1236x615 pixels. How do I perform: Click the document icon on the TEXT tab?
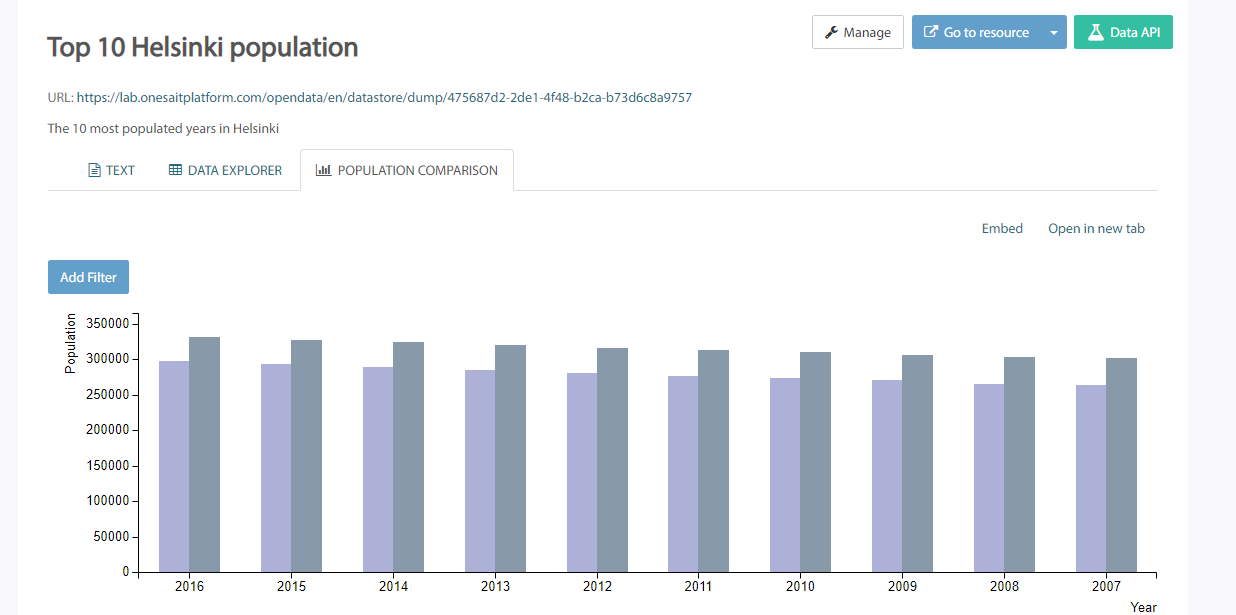click(x=94, y=170)
